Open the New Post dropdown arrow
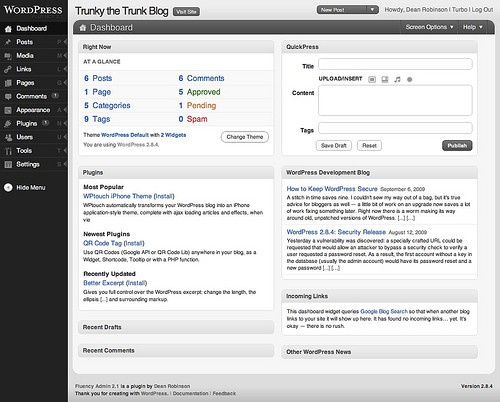 coord(372,10)
